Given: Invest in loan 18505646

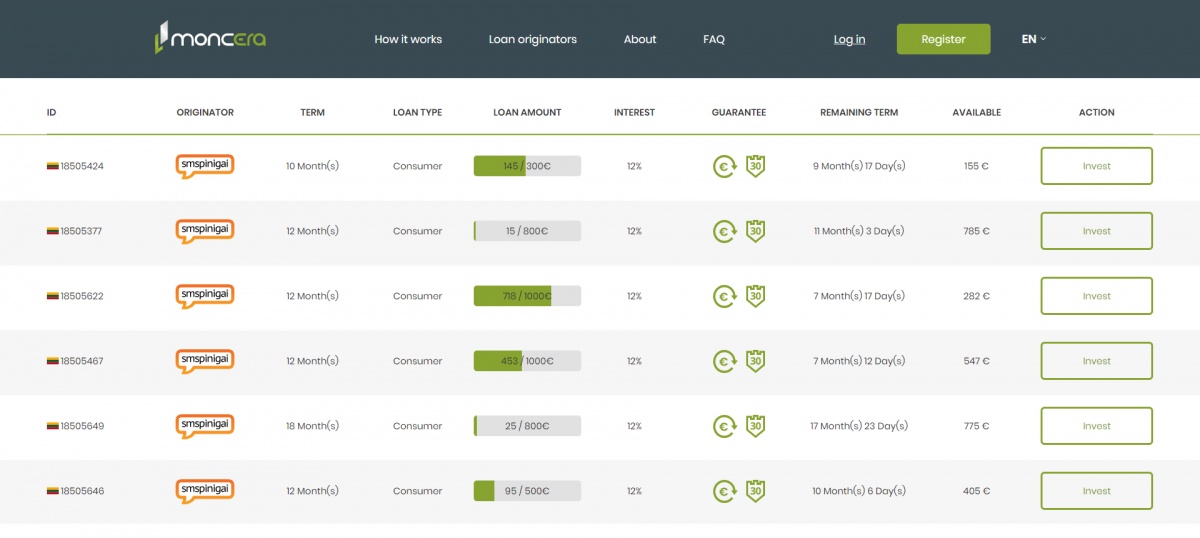Looking at the screenshot, I should [1097, 491].
